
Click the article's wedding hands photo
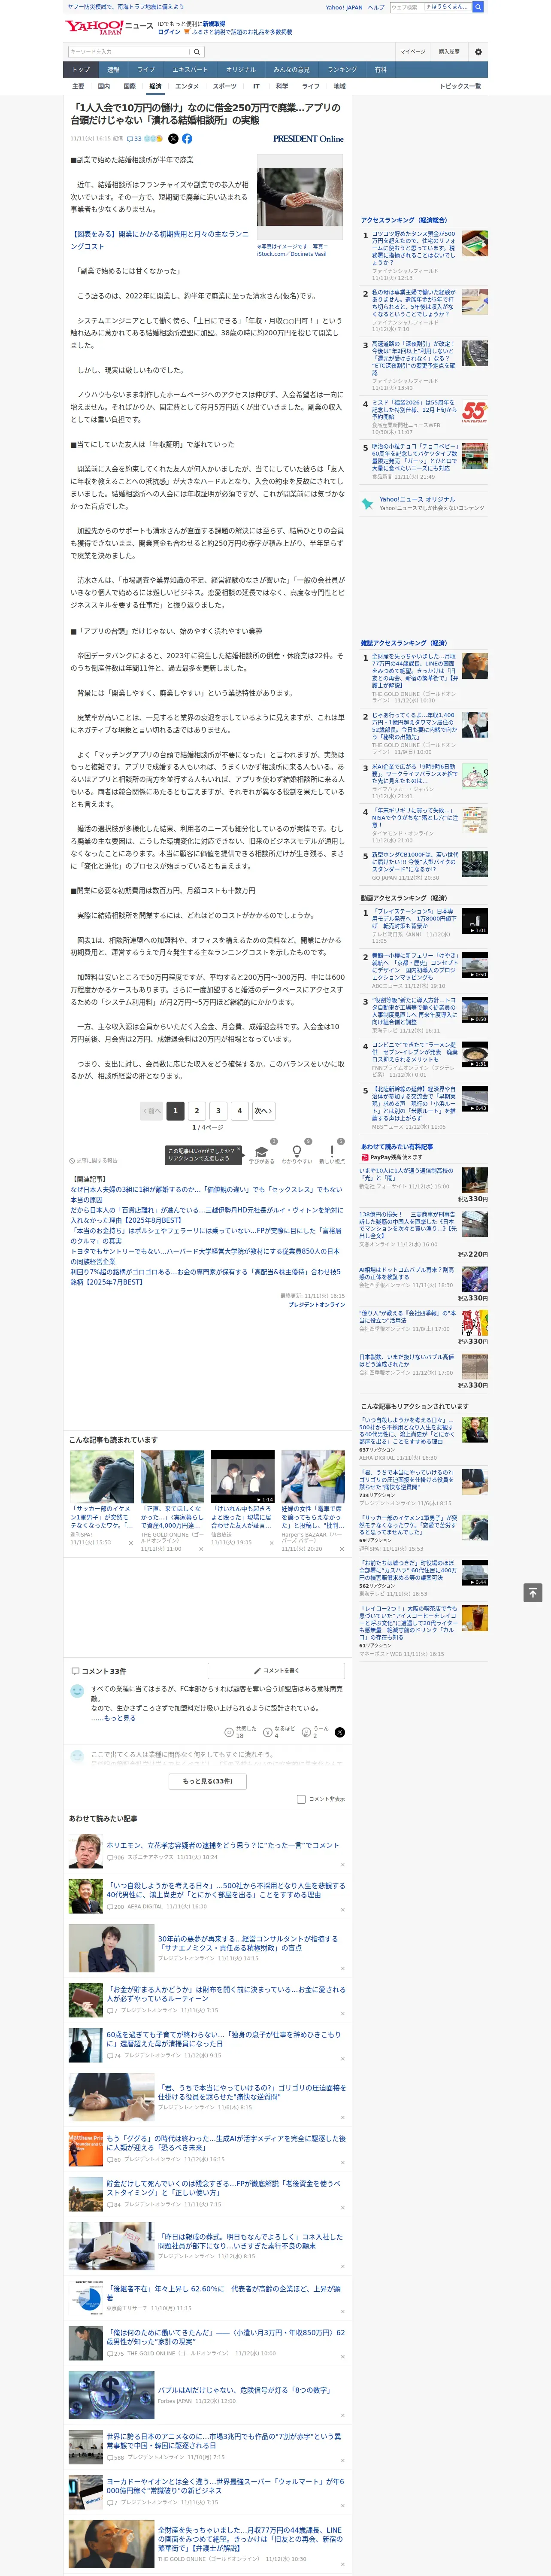click(x=300, y=197)
